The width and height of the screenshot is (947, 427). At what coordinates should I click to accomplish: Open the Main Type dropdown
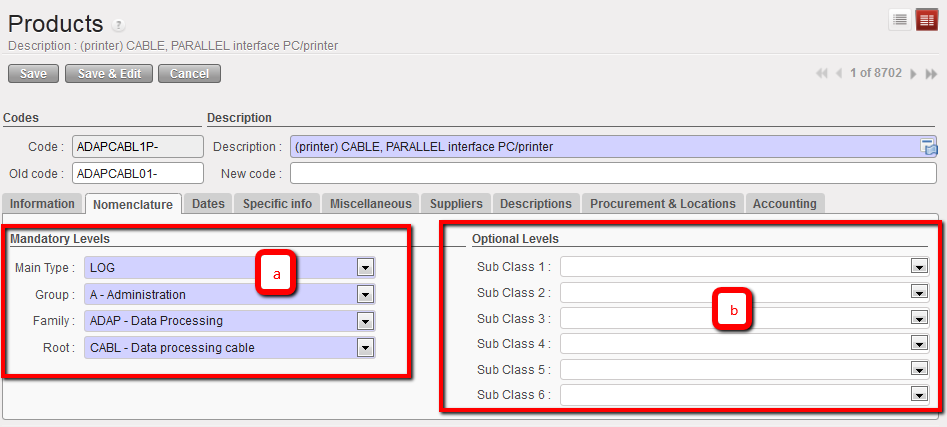coord(365,268)
